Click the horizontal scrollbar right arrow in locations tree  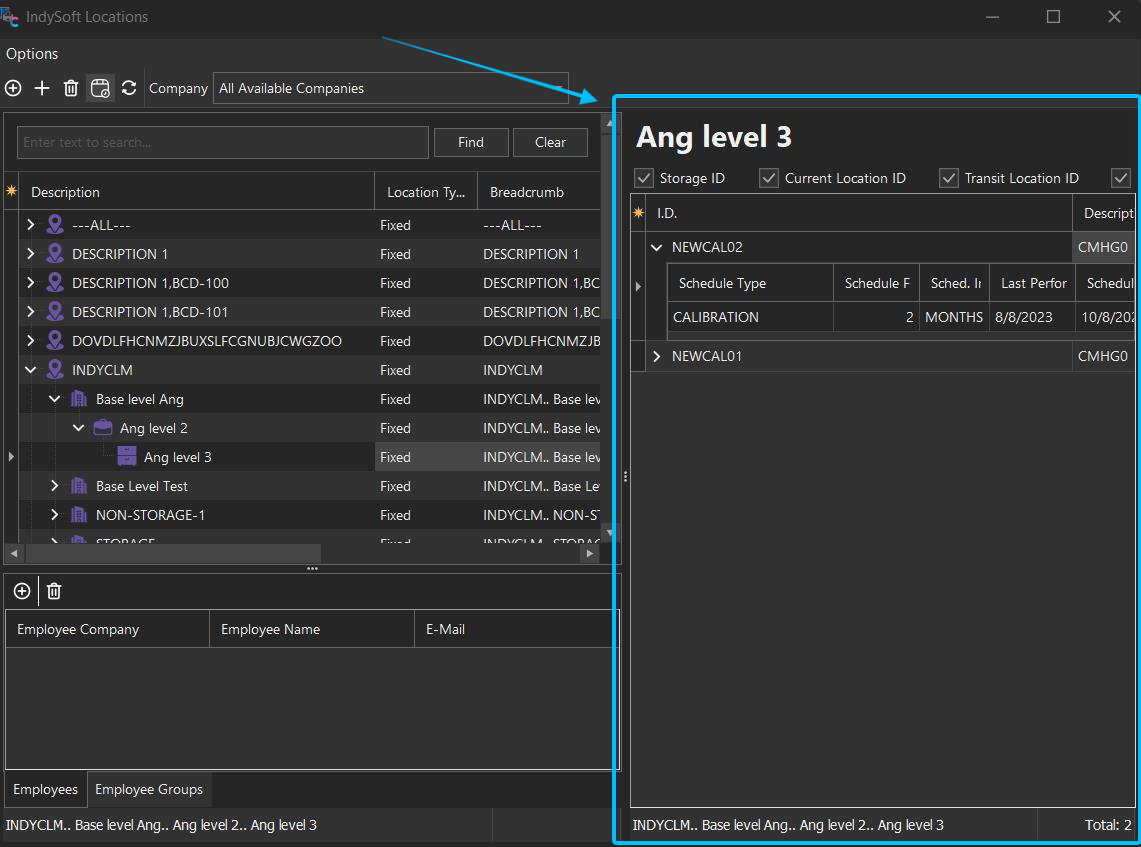(590, 553)
